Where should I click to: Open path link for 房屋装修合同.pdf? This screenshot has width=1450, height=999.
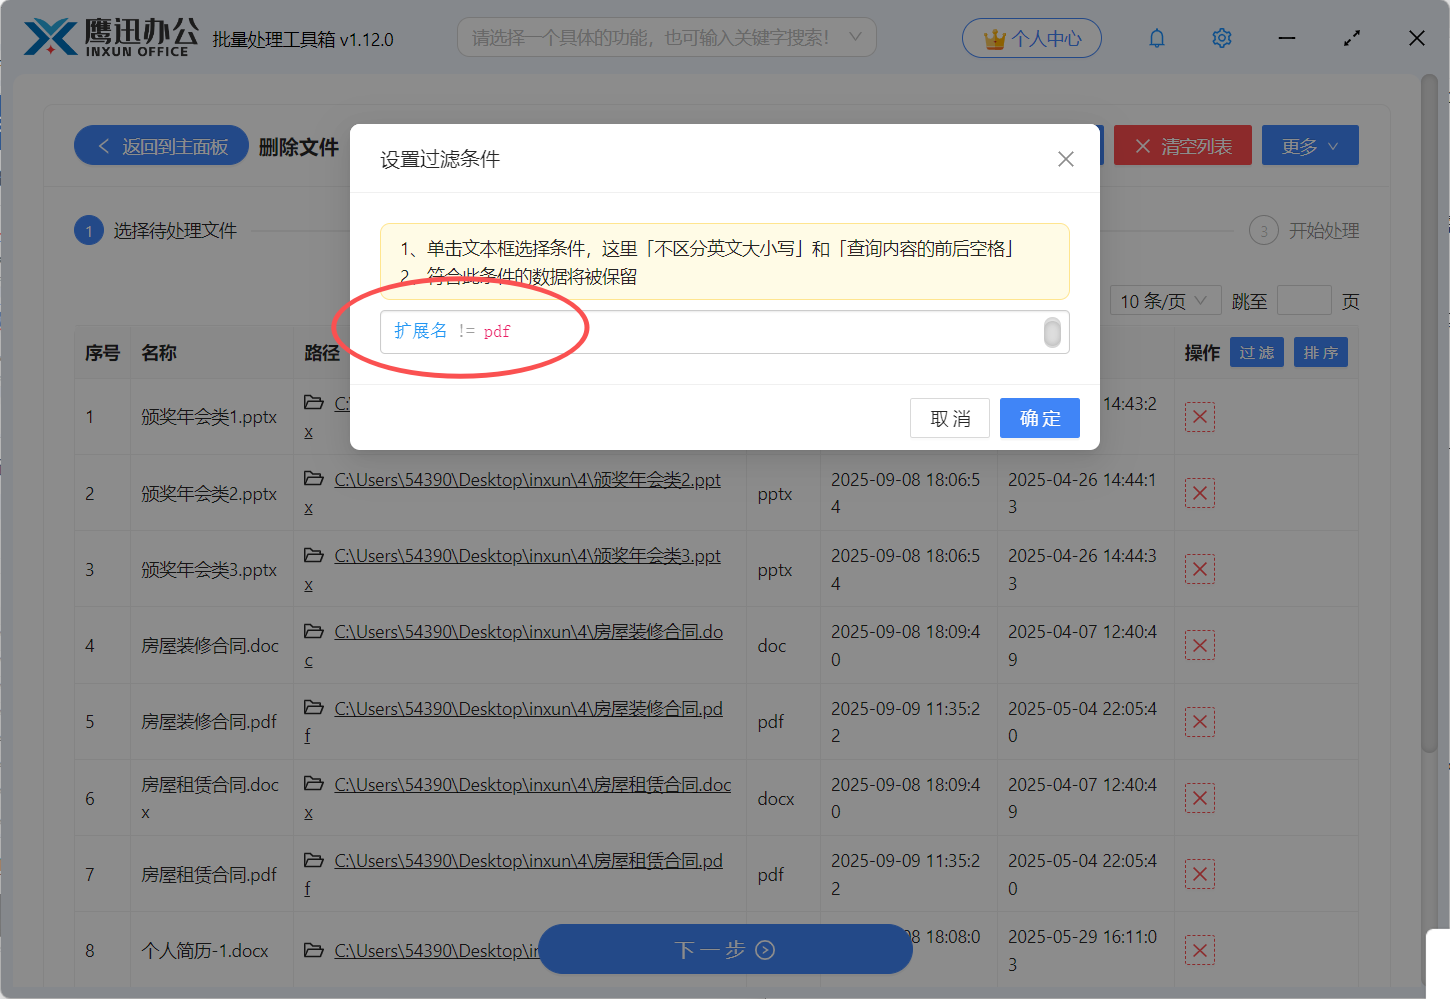(x=528, y=709)
